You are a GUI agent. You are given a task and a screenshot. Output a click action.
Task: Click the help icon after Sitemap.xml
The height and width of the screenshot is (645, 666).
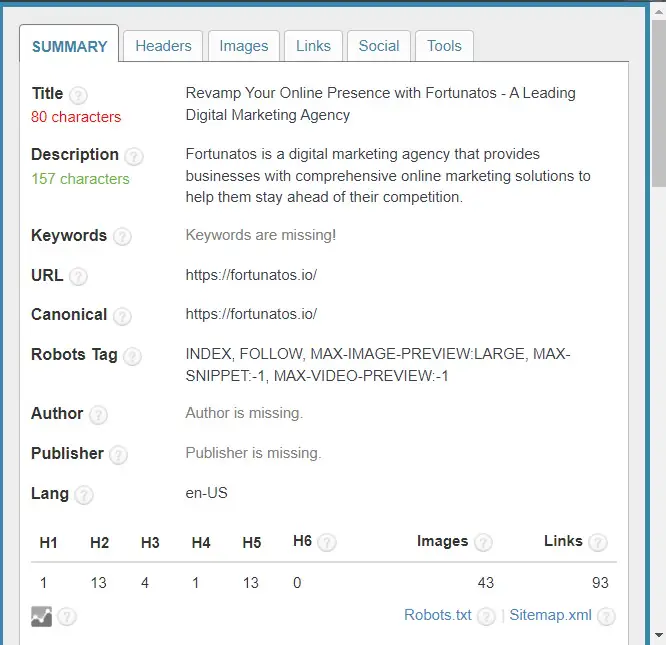(x=606, y=617)
